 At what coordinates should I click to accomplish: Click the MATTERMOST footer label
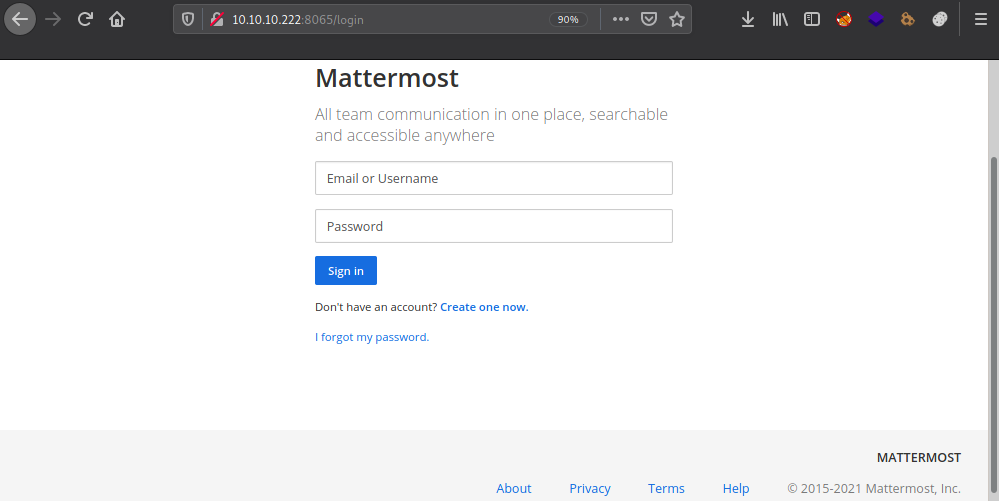coord(919,458)
